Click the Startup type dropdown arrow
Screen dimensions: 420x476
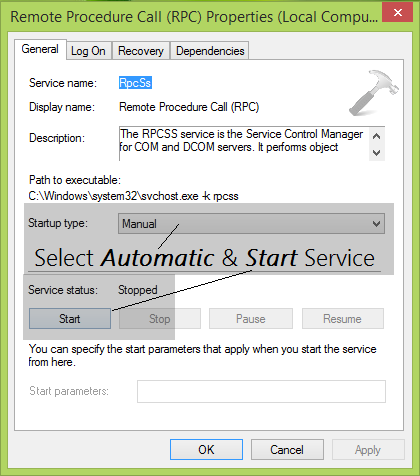pos(376,224)
